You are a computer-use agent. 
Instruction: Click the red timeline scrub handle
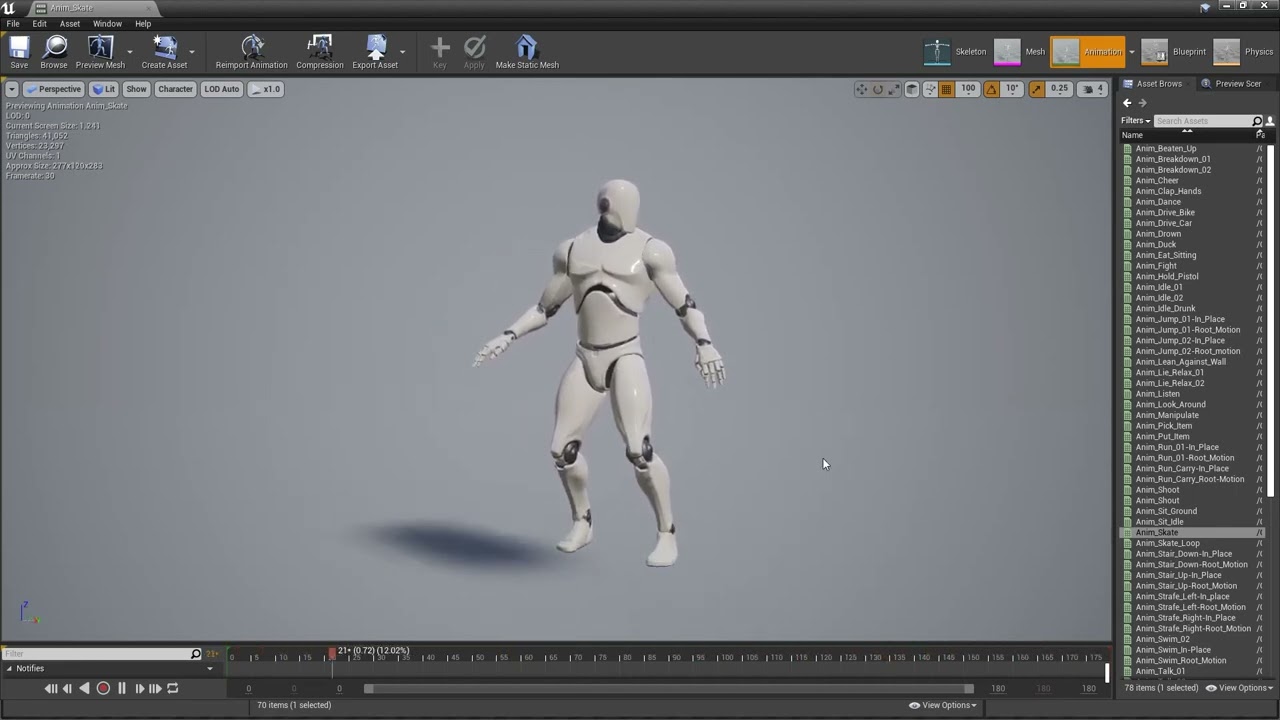click(x=332, y=655)
